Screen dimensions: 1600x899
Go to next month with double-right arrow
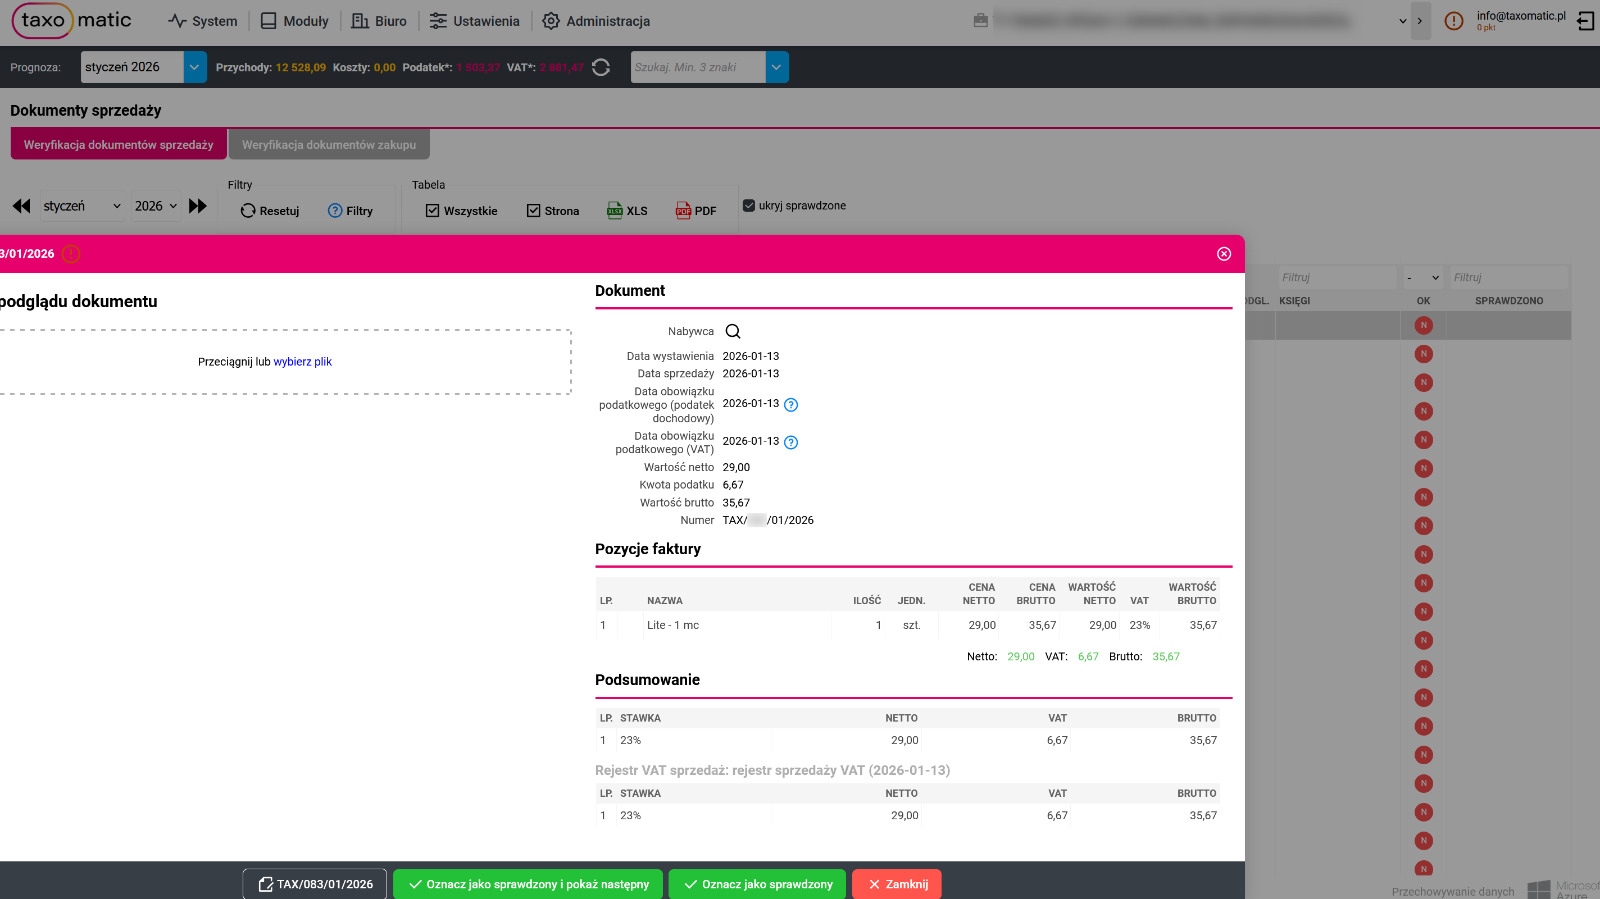[198, 206]
